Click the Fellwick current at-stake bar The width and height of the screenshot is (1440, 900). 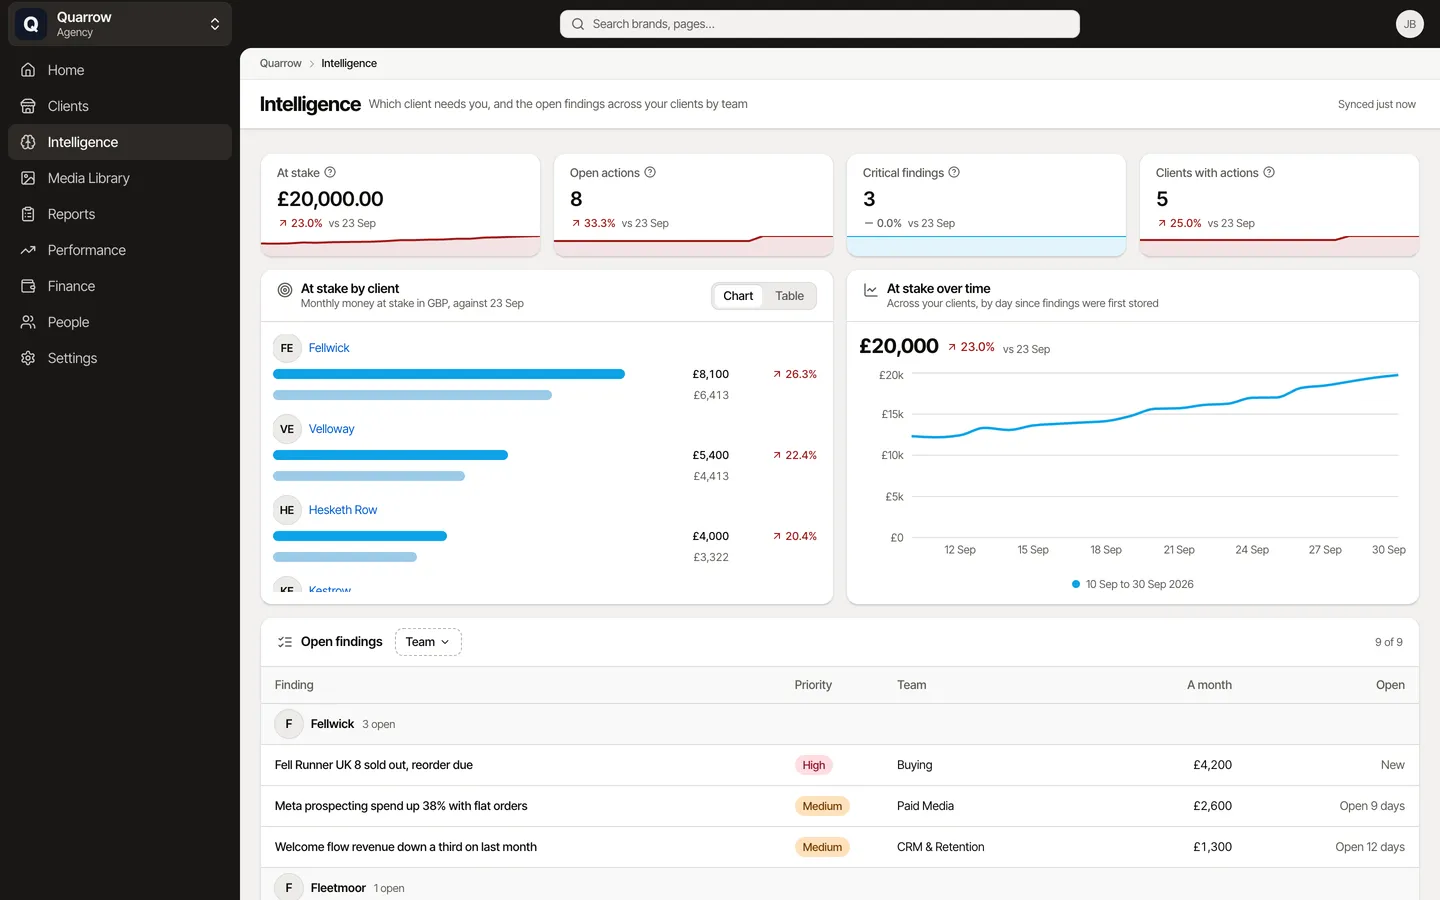click(x=449, y=374)
